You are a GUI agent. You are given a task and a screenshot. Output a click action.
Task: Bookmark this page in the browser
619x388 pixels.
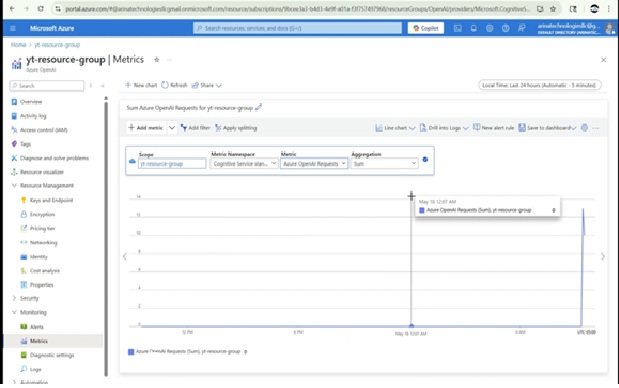553,9
